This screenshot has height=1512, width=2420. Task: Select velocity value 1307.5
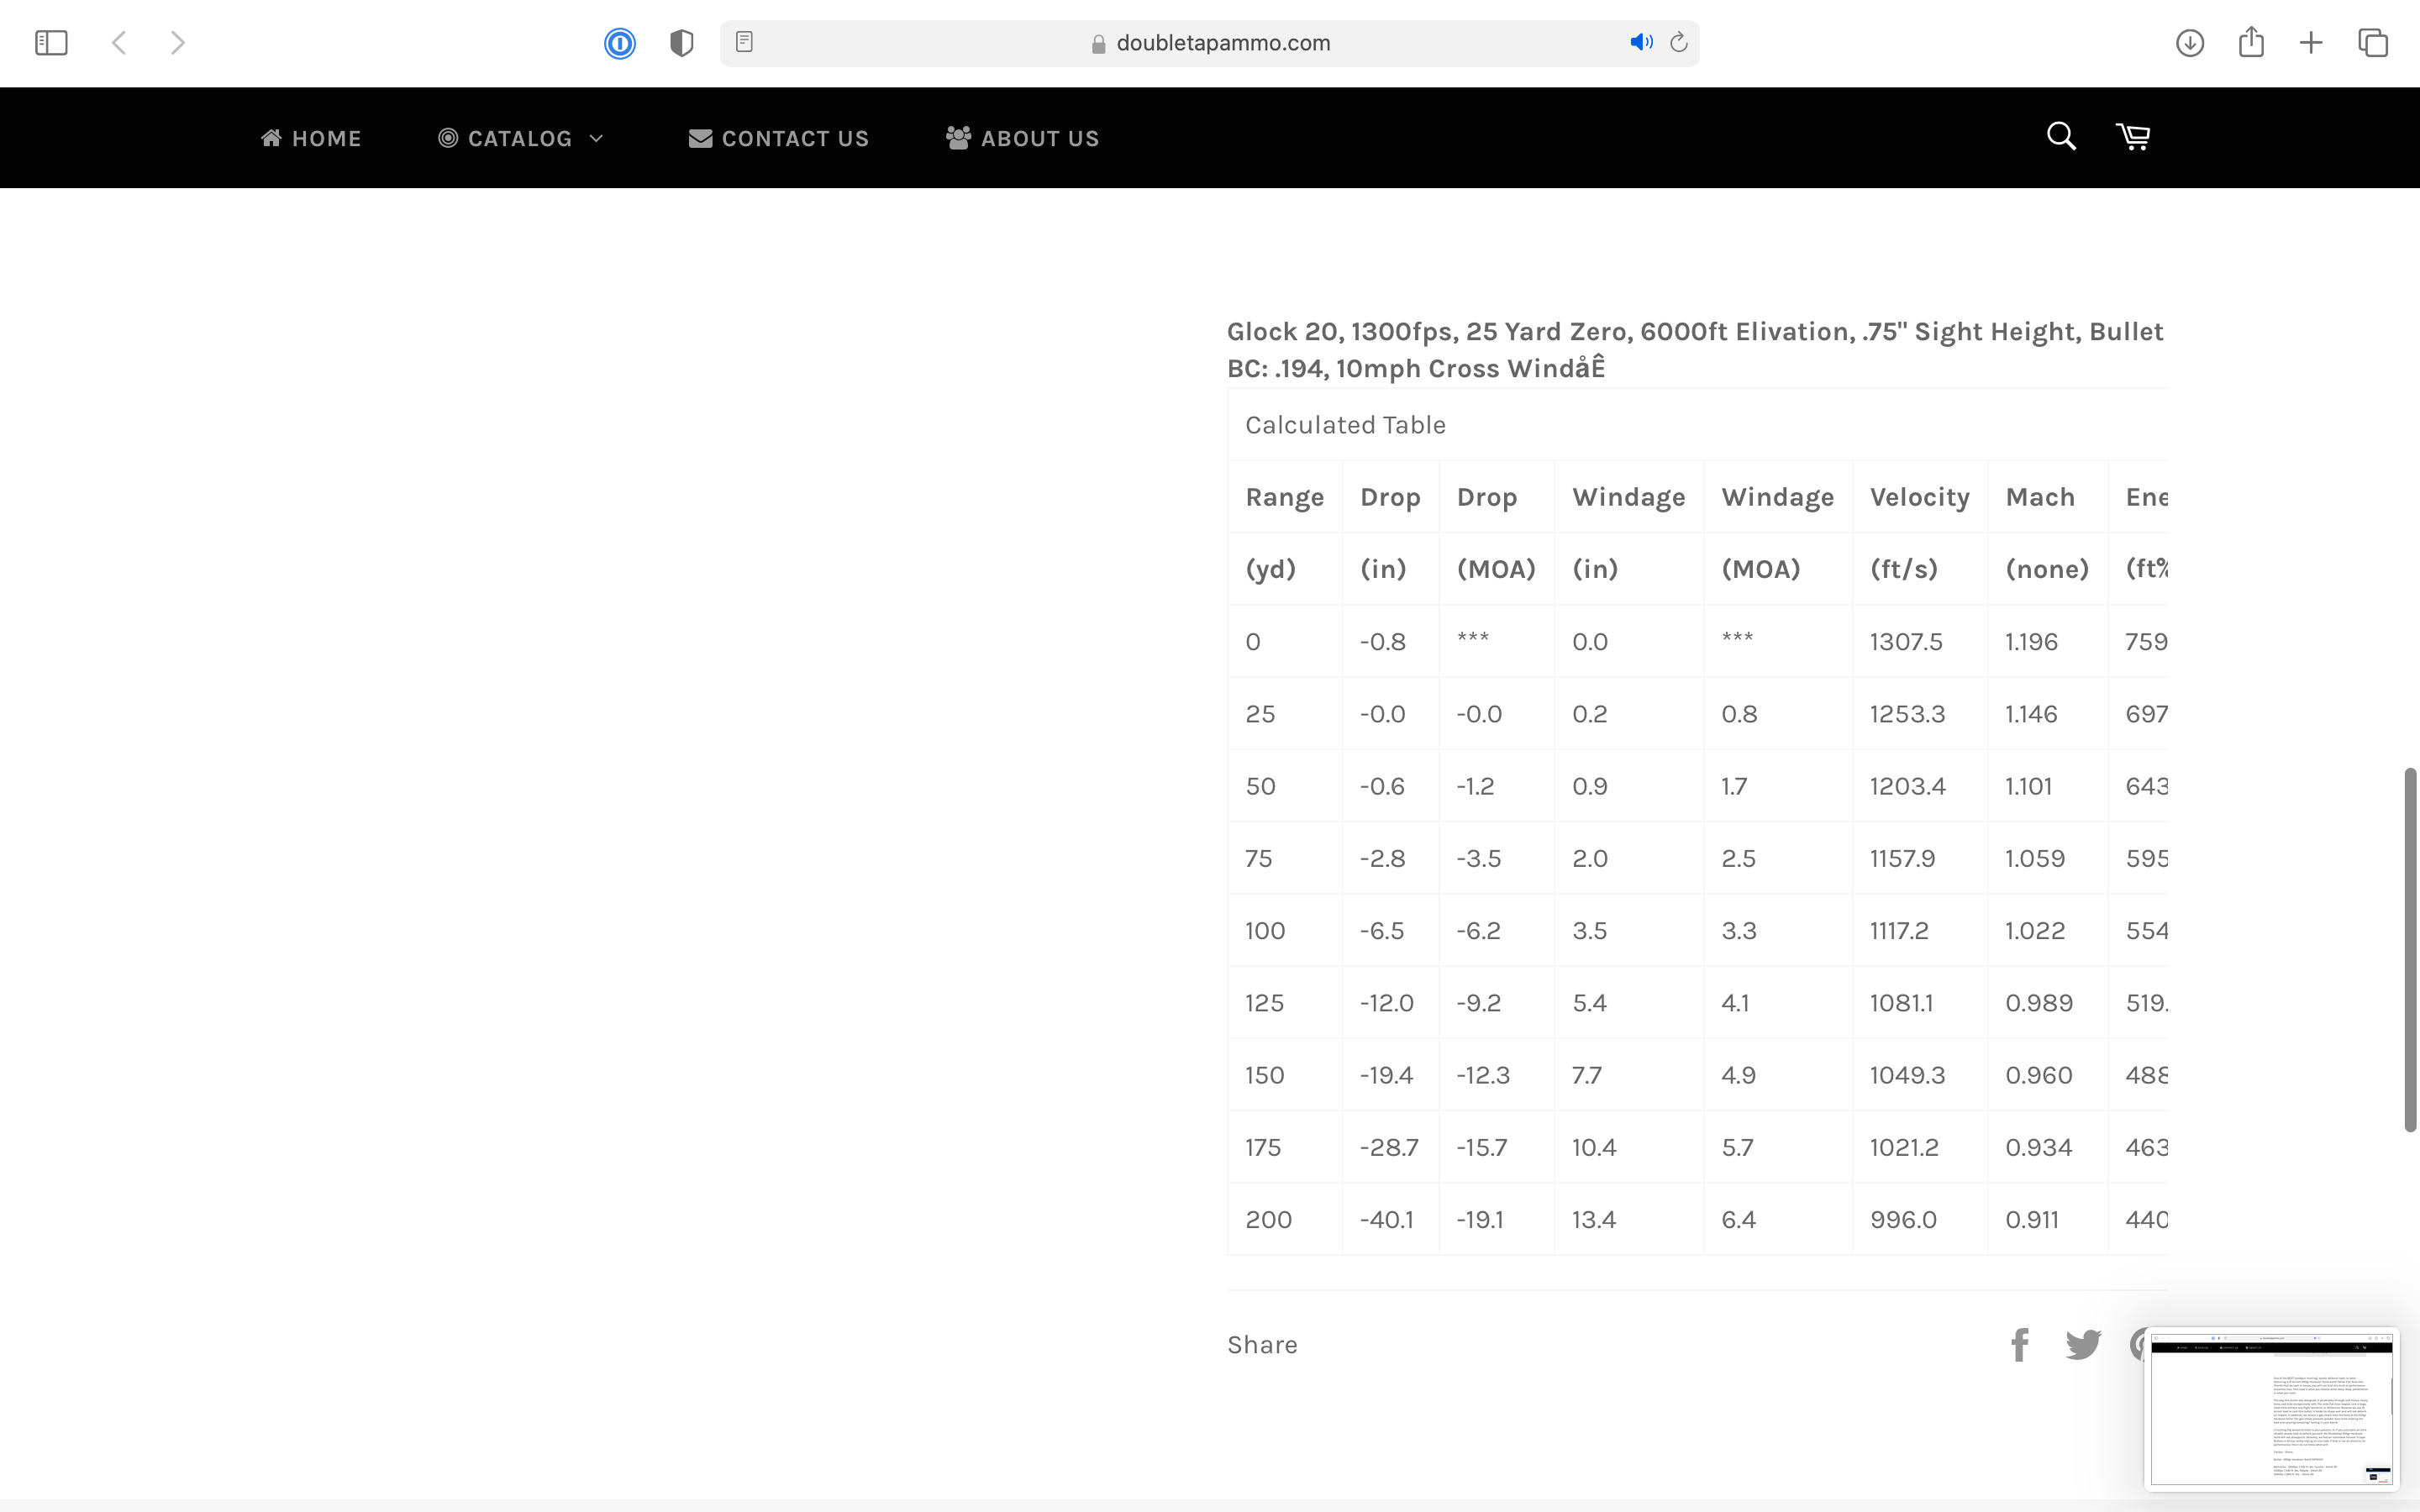click(x=1906, y=642)
